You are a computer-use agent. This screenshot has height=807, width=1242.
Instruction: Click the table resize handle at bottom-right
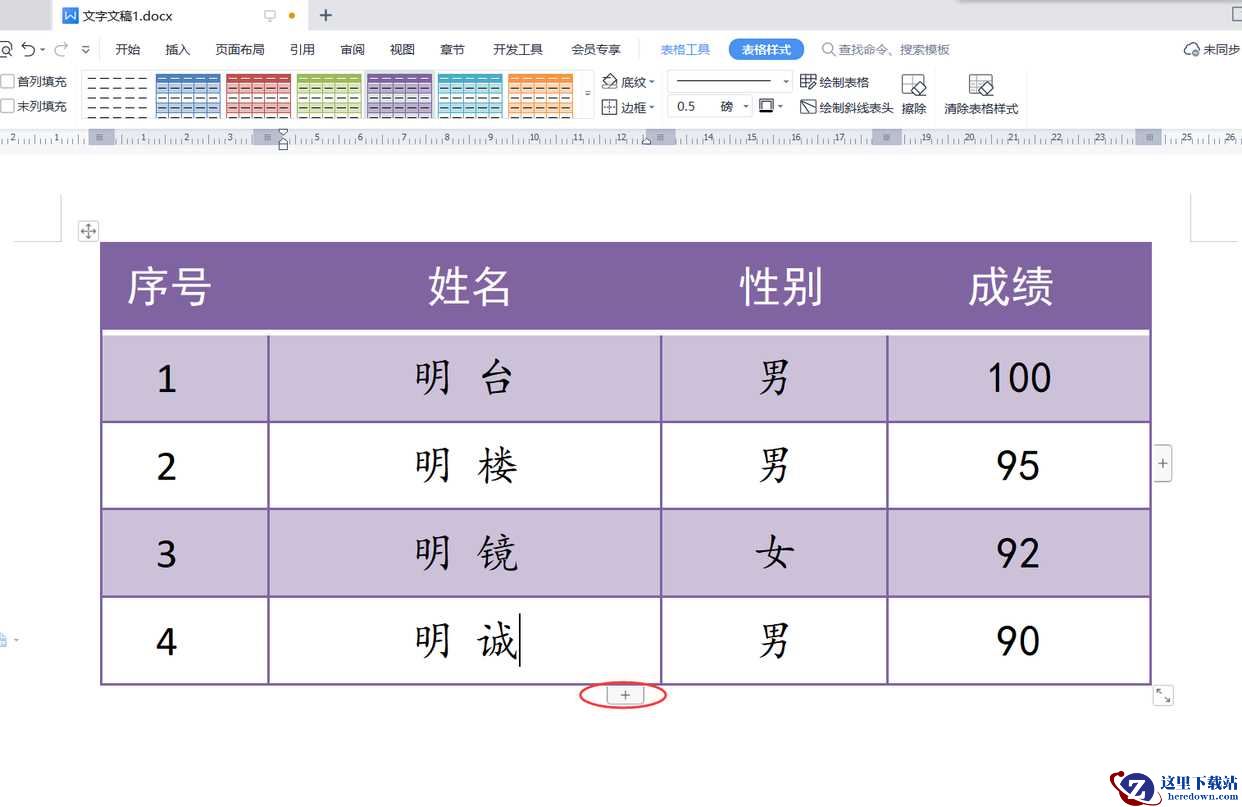[x=1162, y=695]
